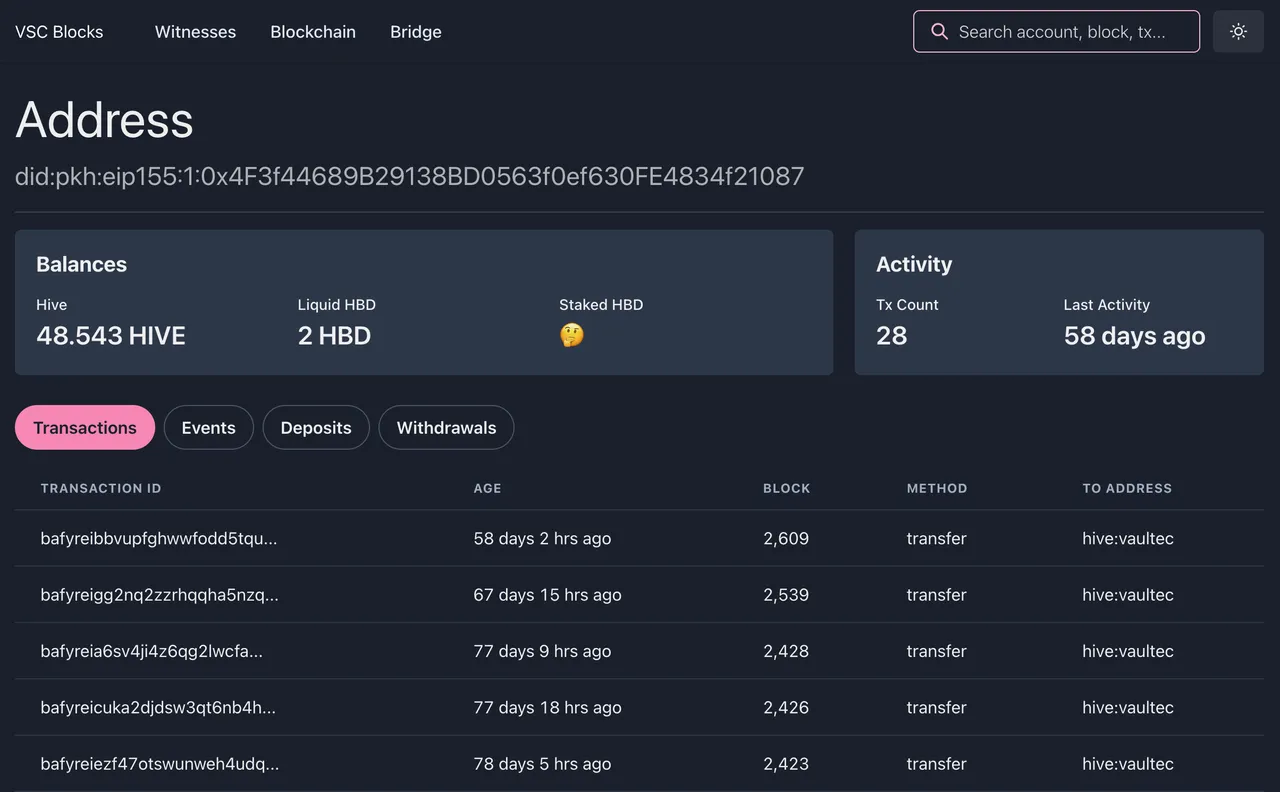Click the 2 HBD liquid balance
The width and height of the screenshot is (1280, 792).
coord(334,335)
